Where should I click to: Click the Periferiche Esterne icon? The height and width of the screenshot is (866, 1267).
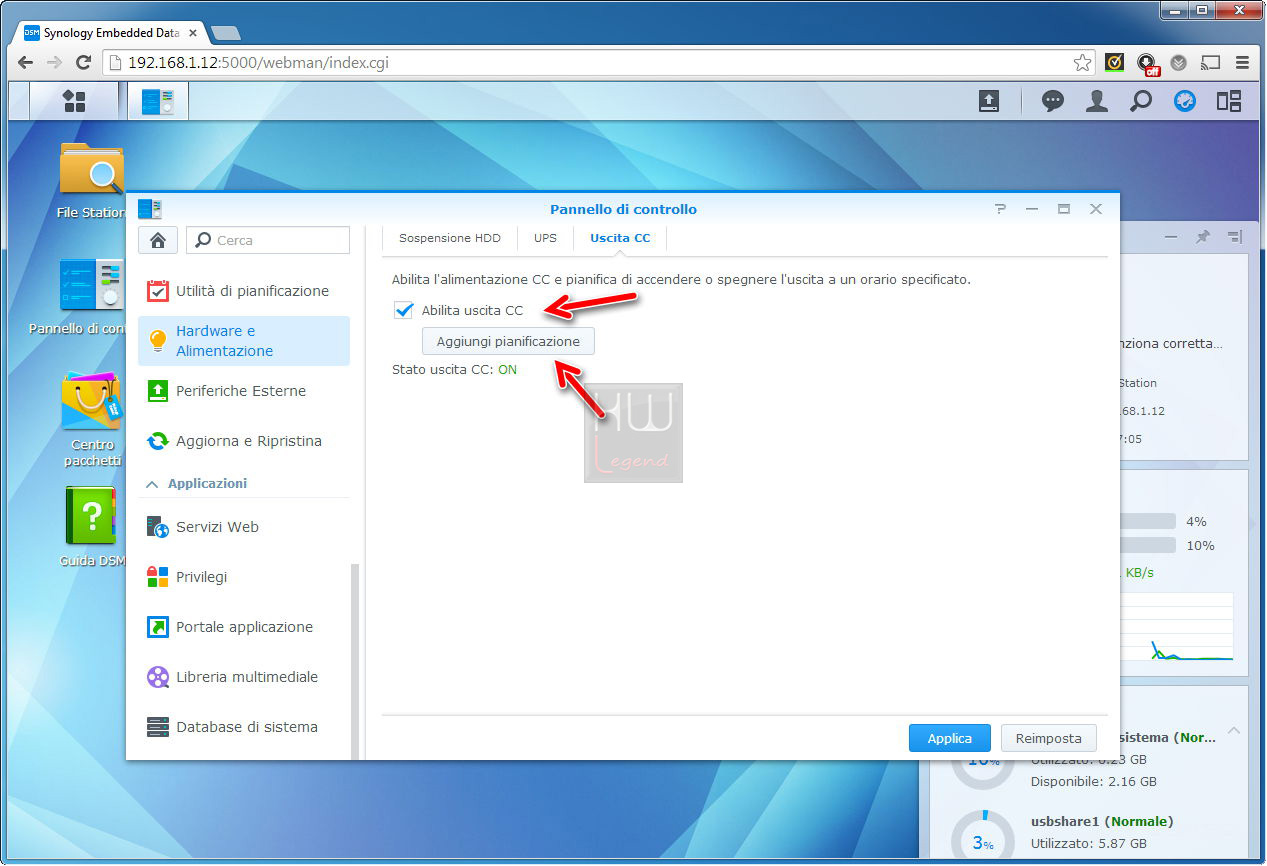158,391
